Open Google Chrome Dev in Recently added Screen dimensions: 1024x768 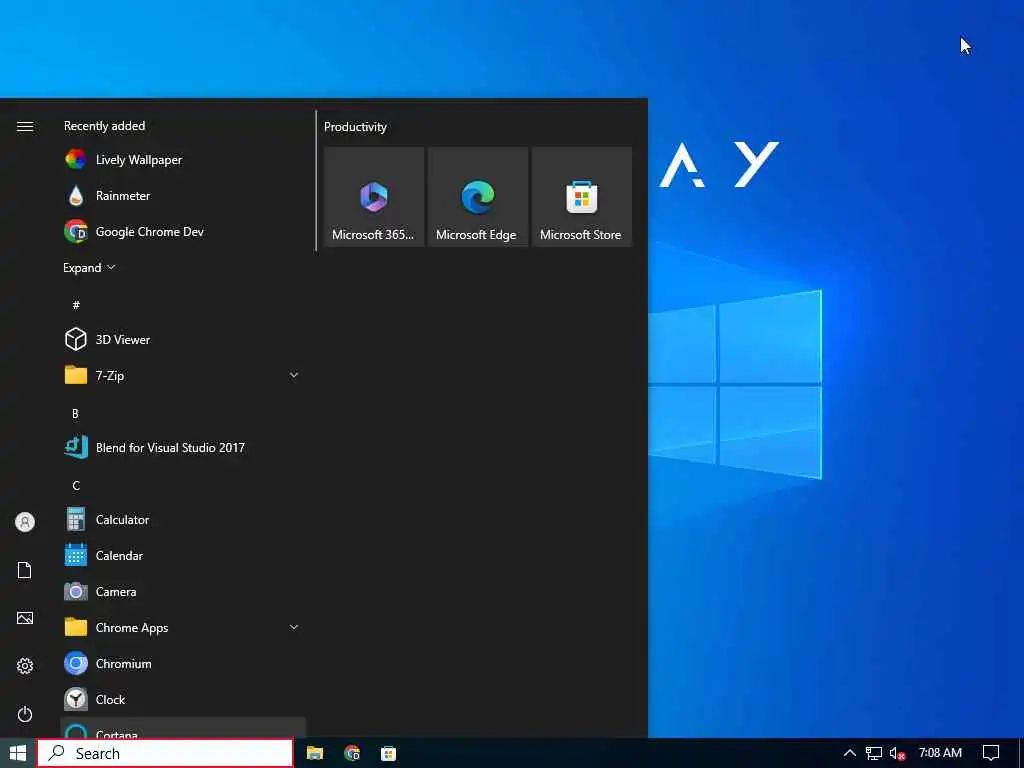(183, 232)
